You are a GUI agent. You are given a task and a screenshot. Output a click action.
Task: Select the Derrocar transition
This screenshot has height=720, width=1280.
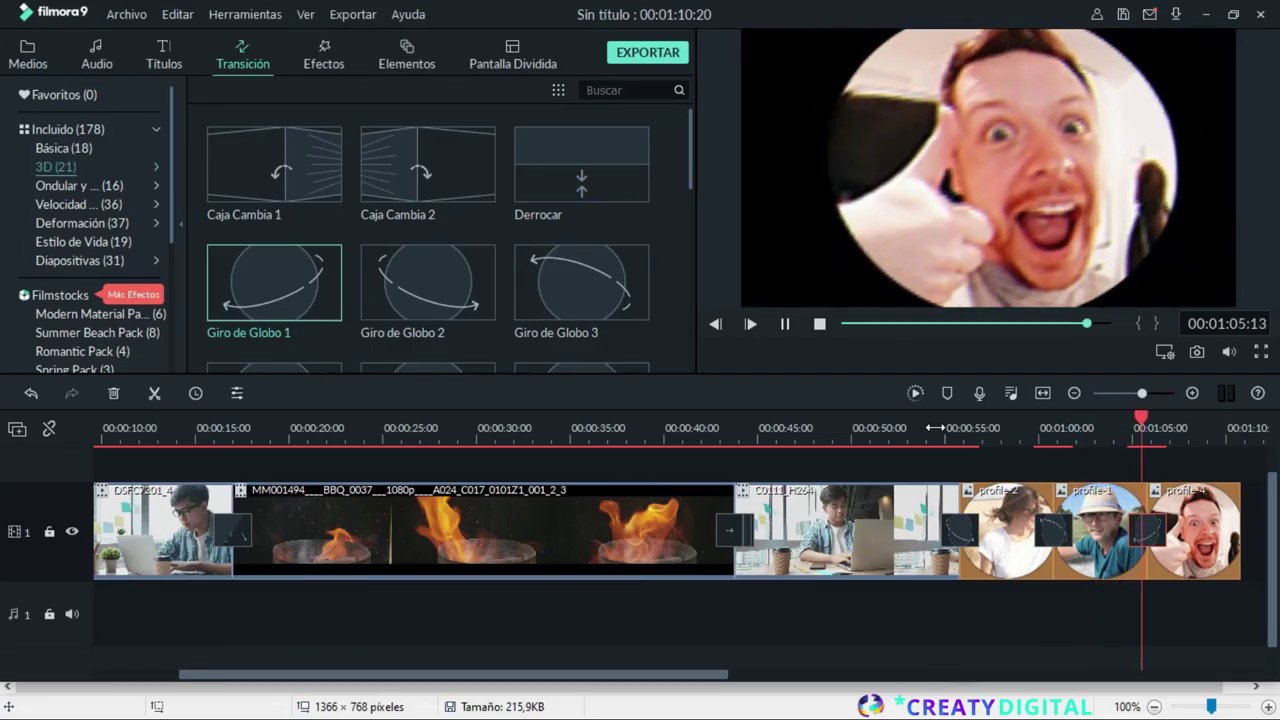(581, 164)
